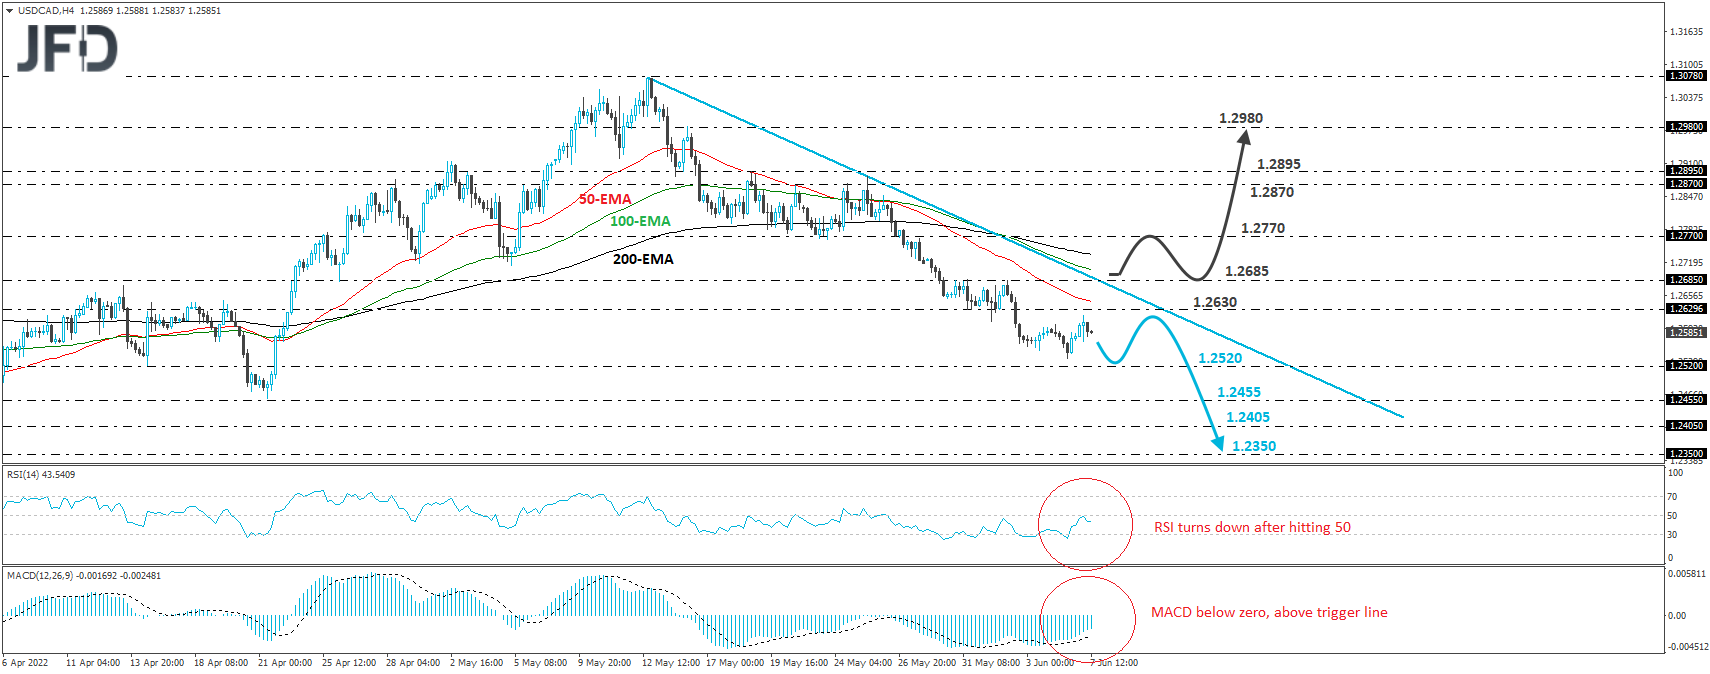Select the 1.2980 target label
This screenshot has height=674, width=1710.
point(1240,118)
